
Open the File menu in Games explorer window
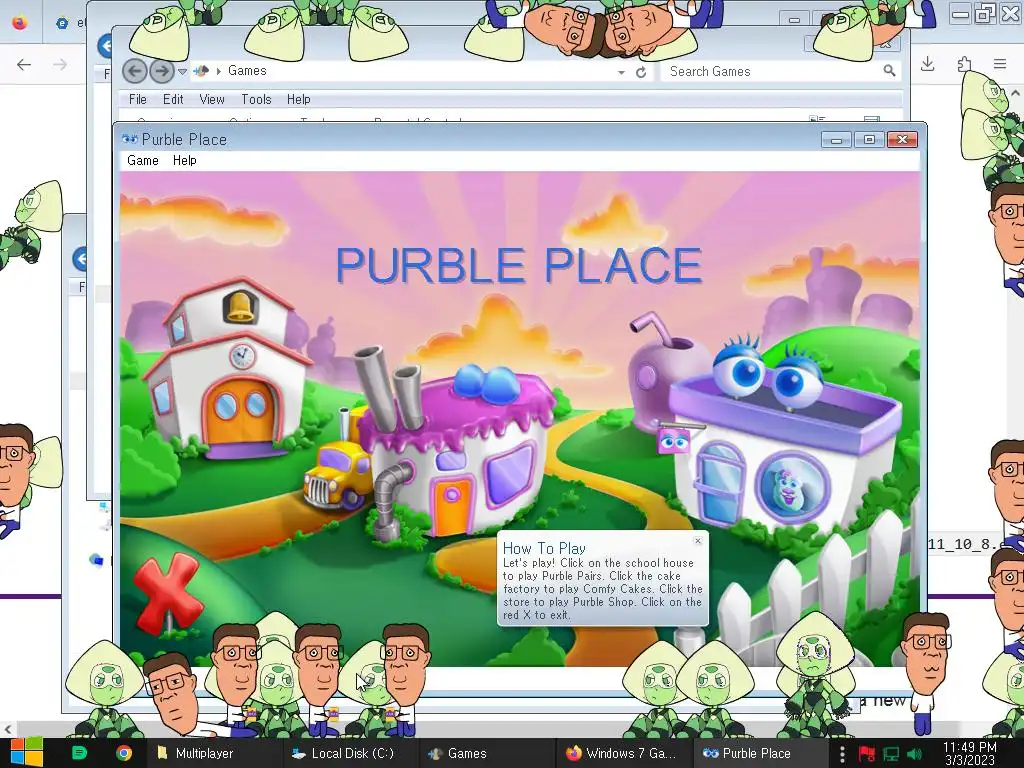pos(137,99)
